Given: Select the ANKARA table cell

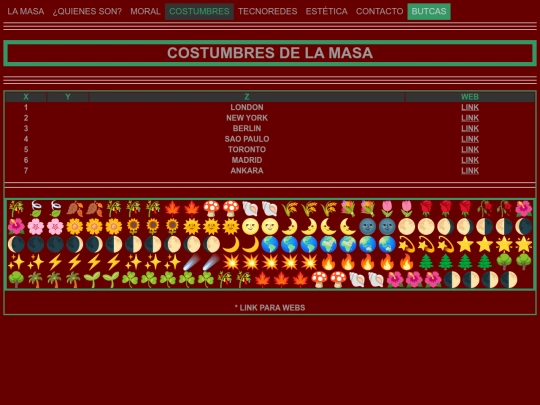Looking at the screenshot, I should [x=247, y=170].
